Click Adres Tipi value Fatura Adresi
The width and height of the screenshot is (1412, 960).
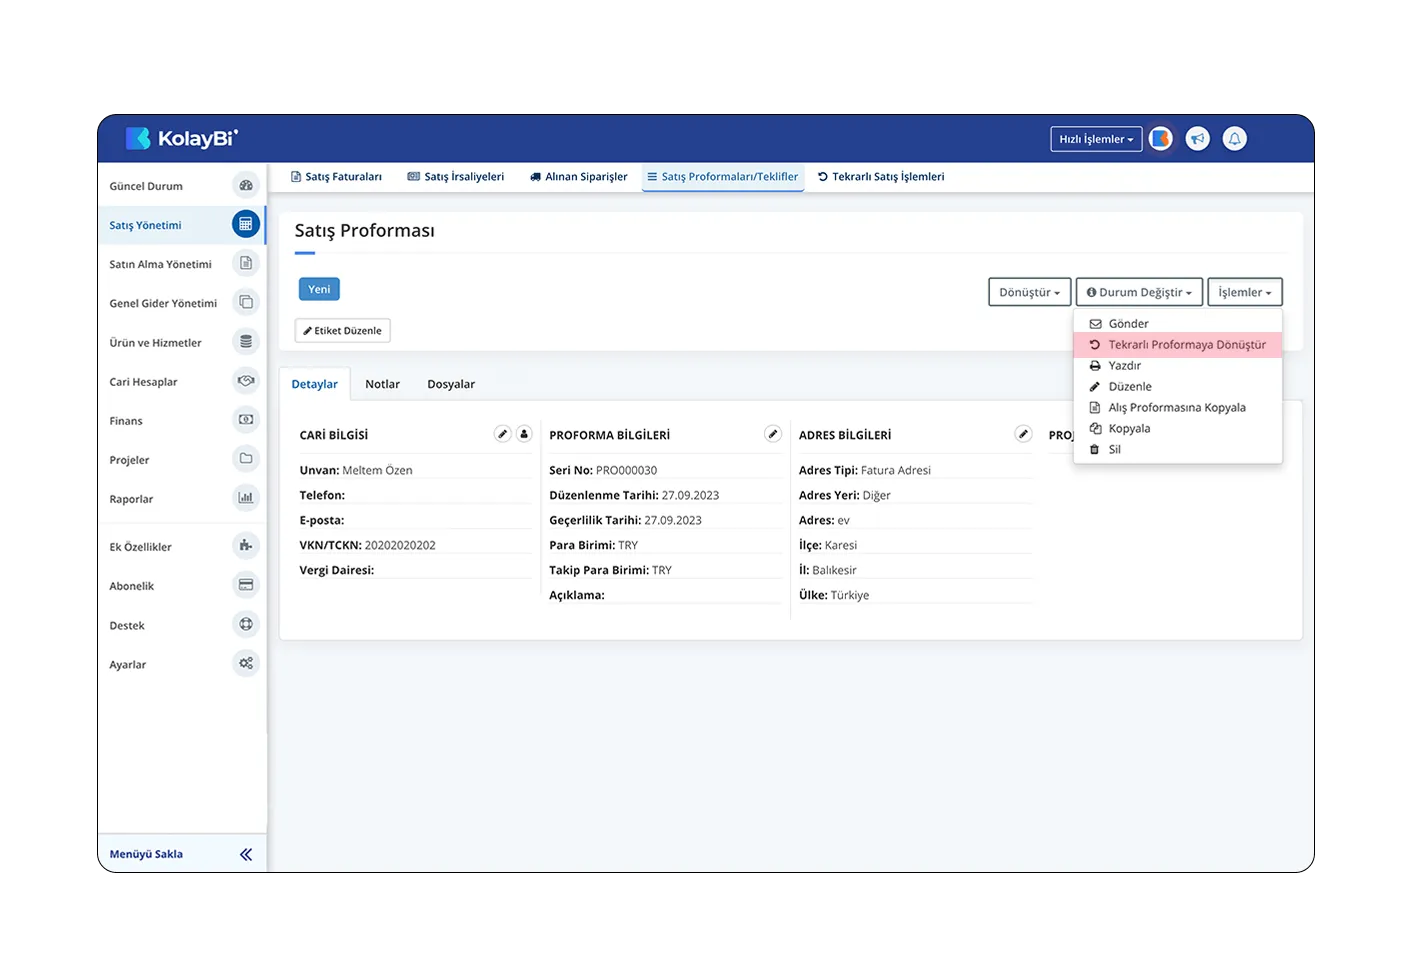pyautogui.click(x=896, y=470)
